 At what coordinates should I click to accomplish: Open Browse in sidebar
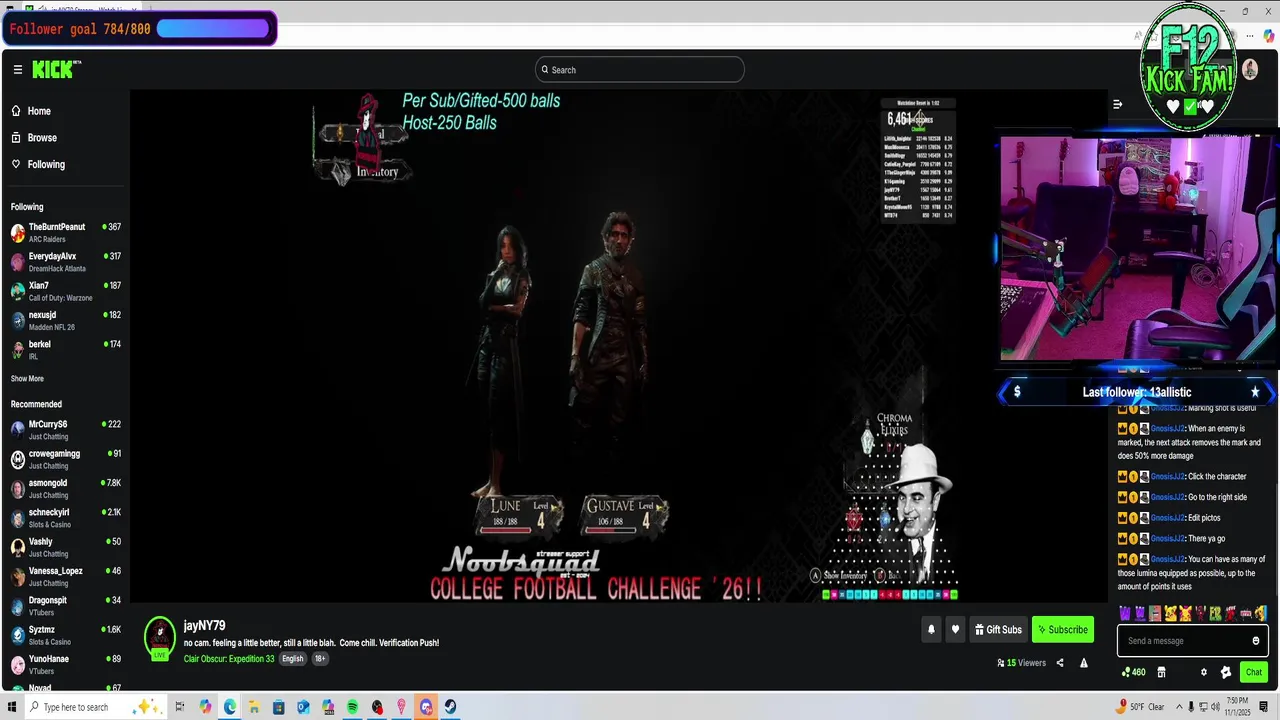tap(34, 138)
